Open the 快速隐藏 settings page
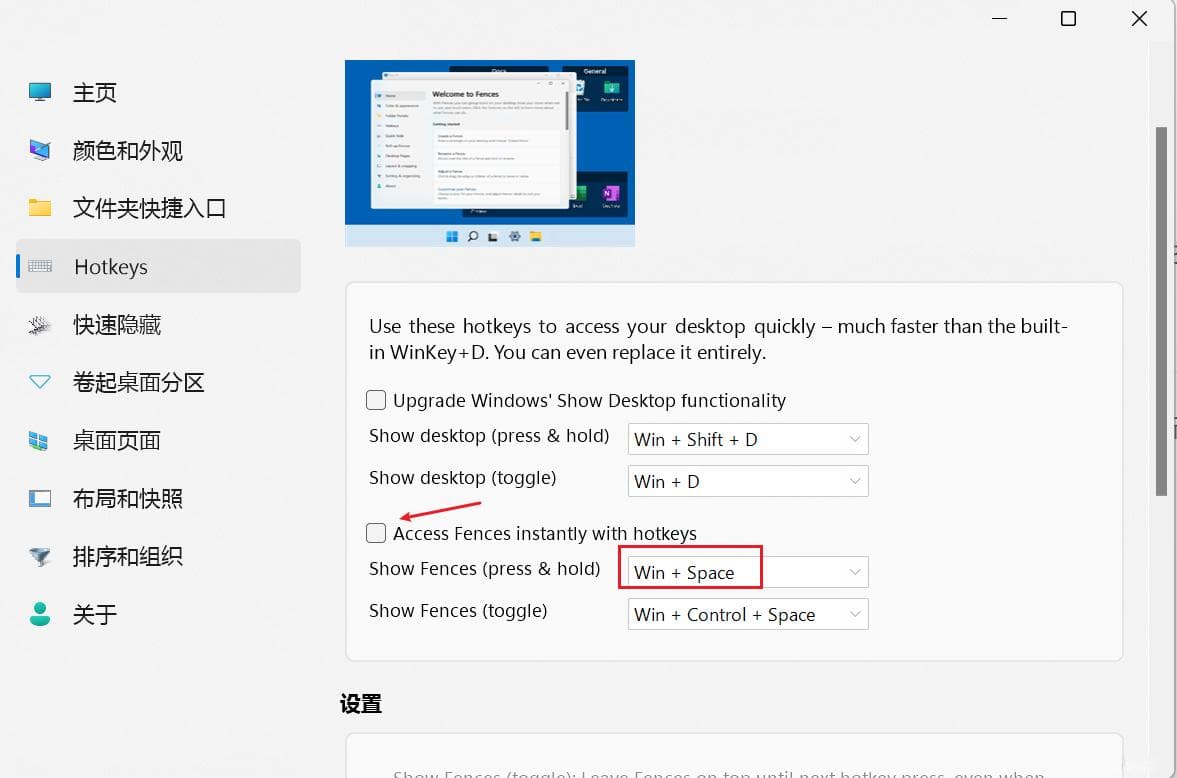Viewport: 1177px width, 778px height. pyautogui.click(x=158, y=324)
